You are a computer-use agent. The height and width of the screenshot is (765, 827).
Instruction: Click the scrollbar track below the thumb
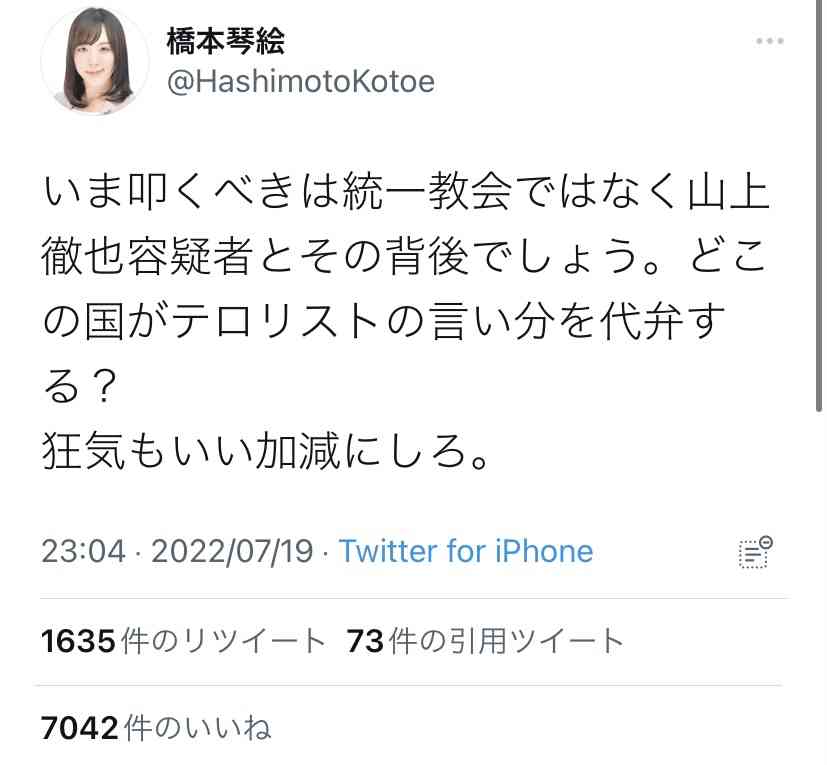(x=819, y=586)
